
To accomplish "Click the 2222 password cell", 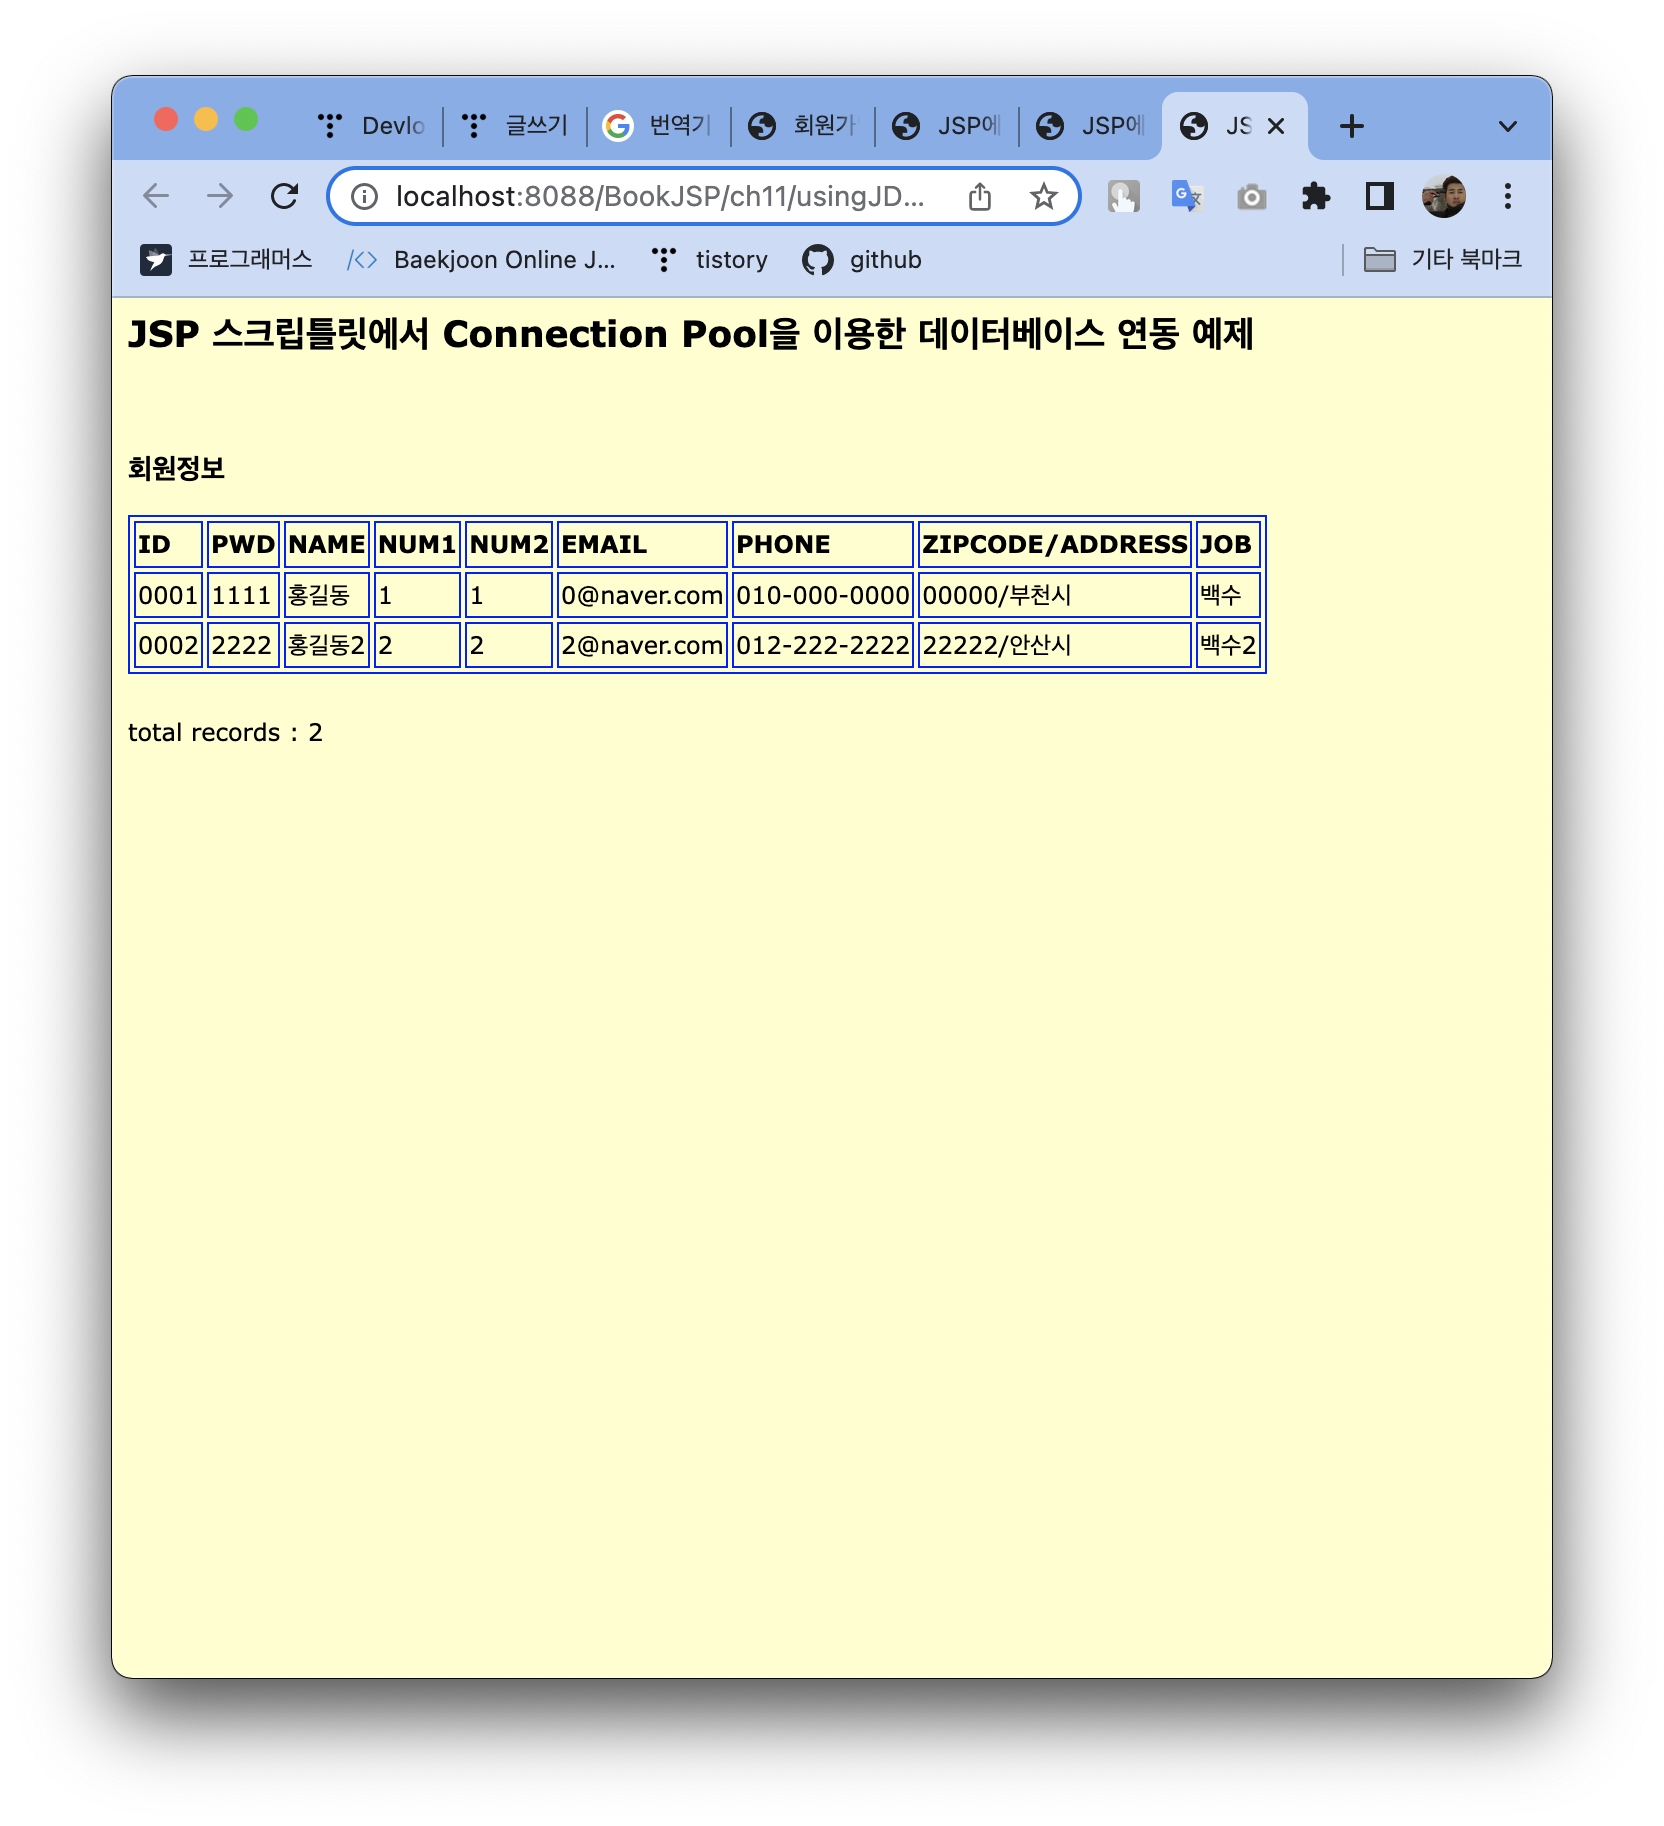I will (243, 645).
